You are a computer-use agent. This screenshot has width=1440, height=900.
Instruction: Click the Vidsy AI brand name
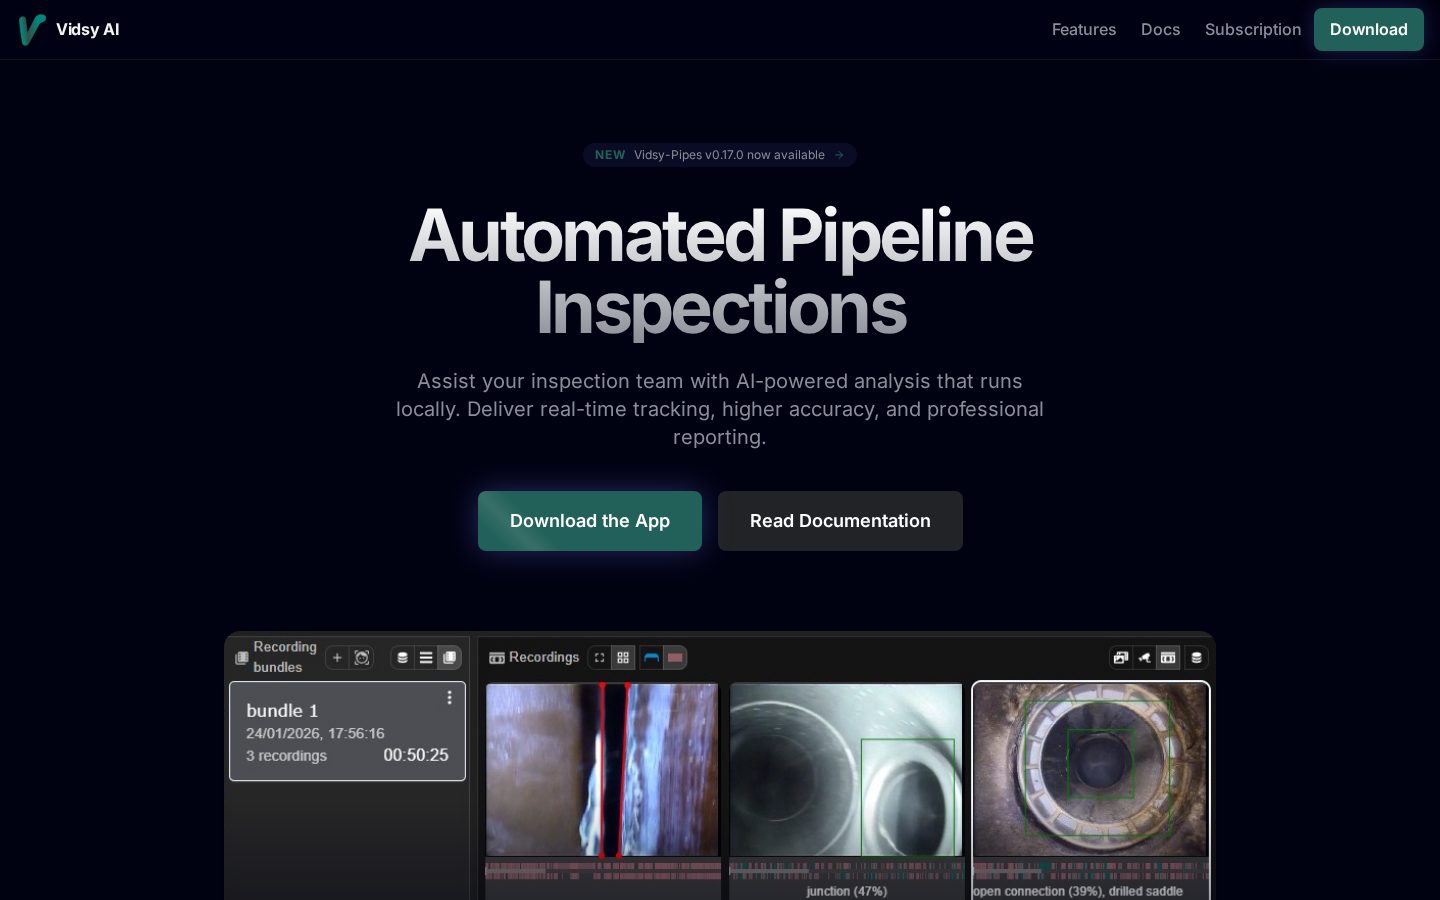(x=88, y=30)
